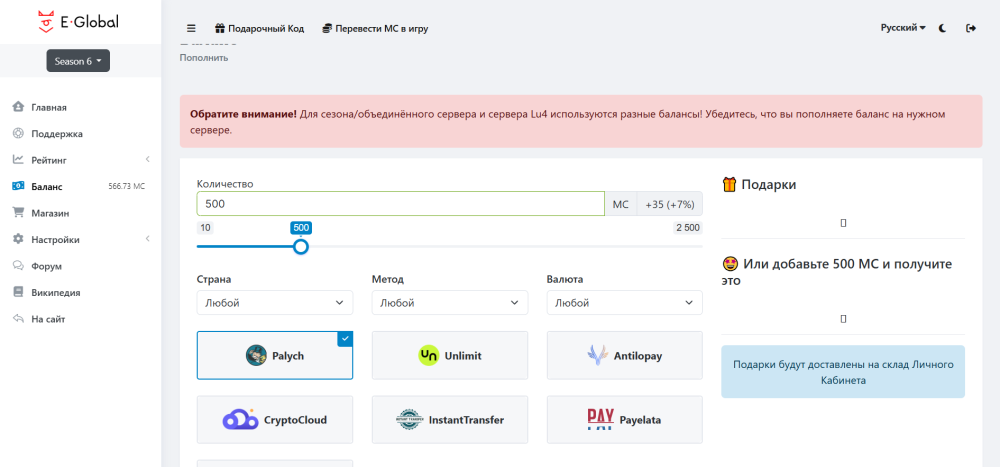This screenshot has height=467, width=1000.
Task: Click the Количество amount input field
Action: click(400, 203)
